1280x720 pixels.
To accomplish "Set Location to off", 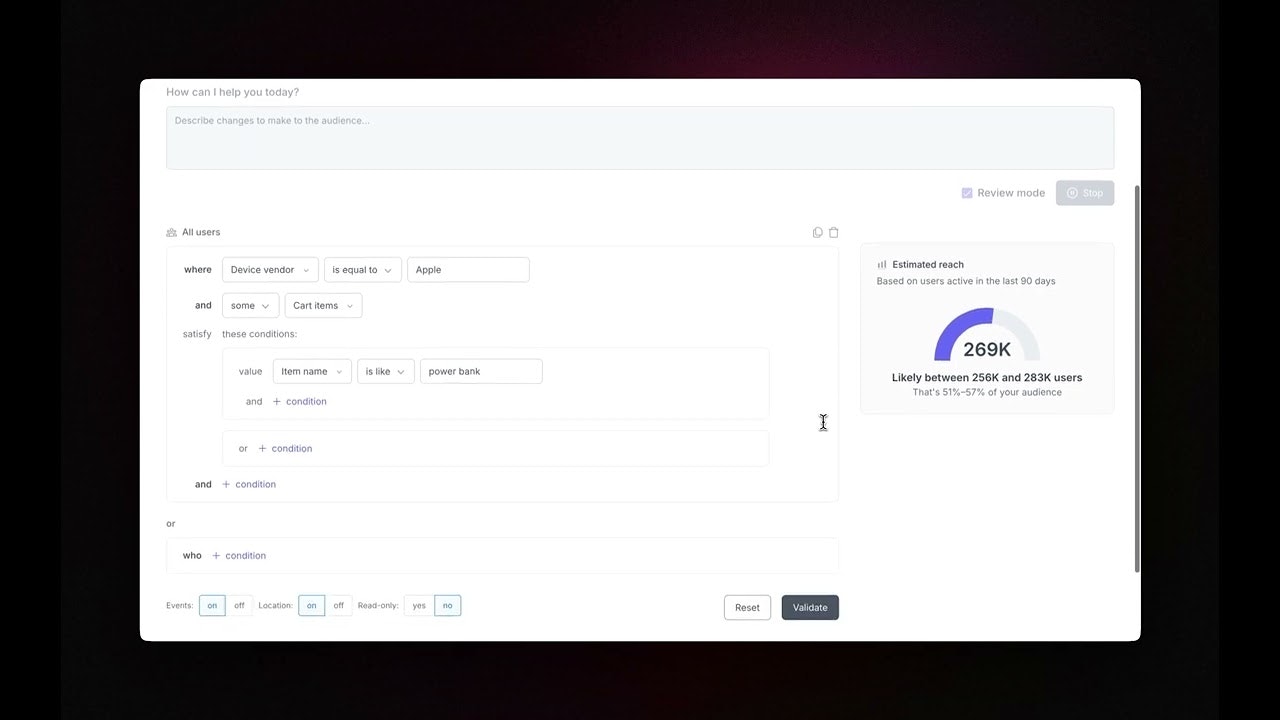I will tap(339, 605).
